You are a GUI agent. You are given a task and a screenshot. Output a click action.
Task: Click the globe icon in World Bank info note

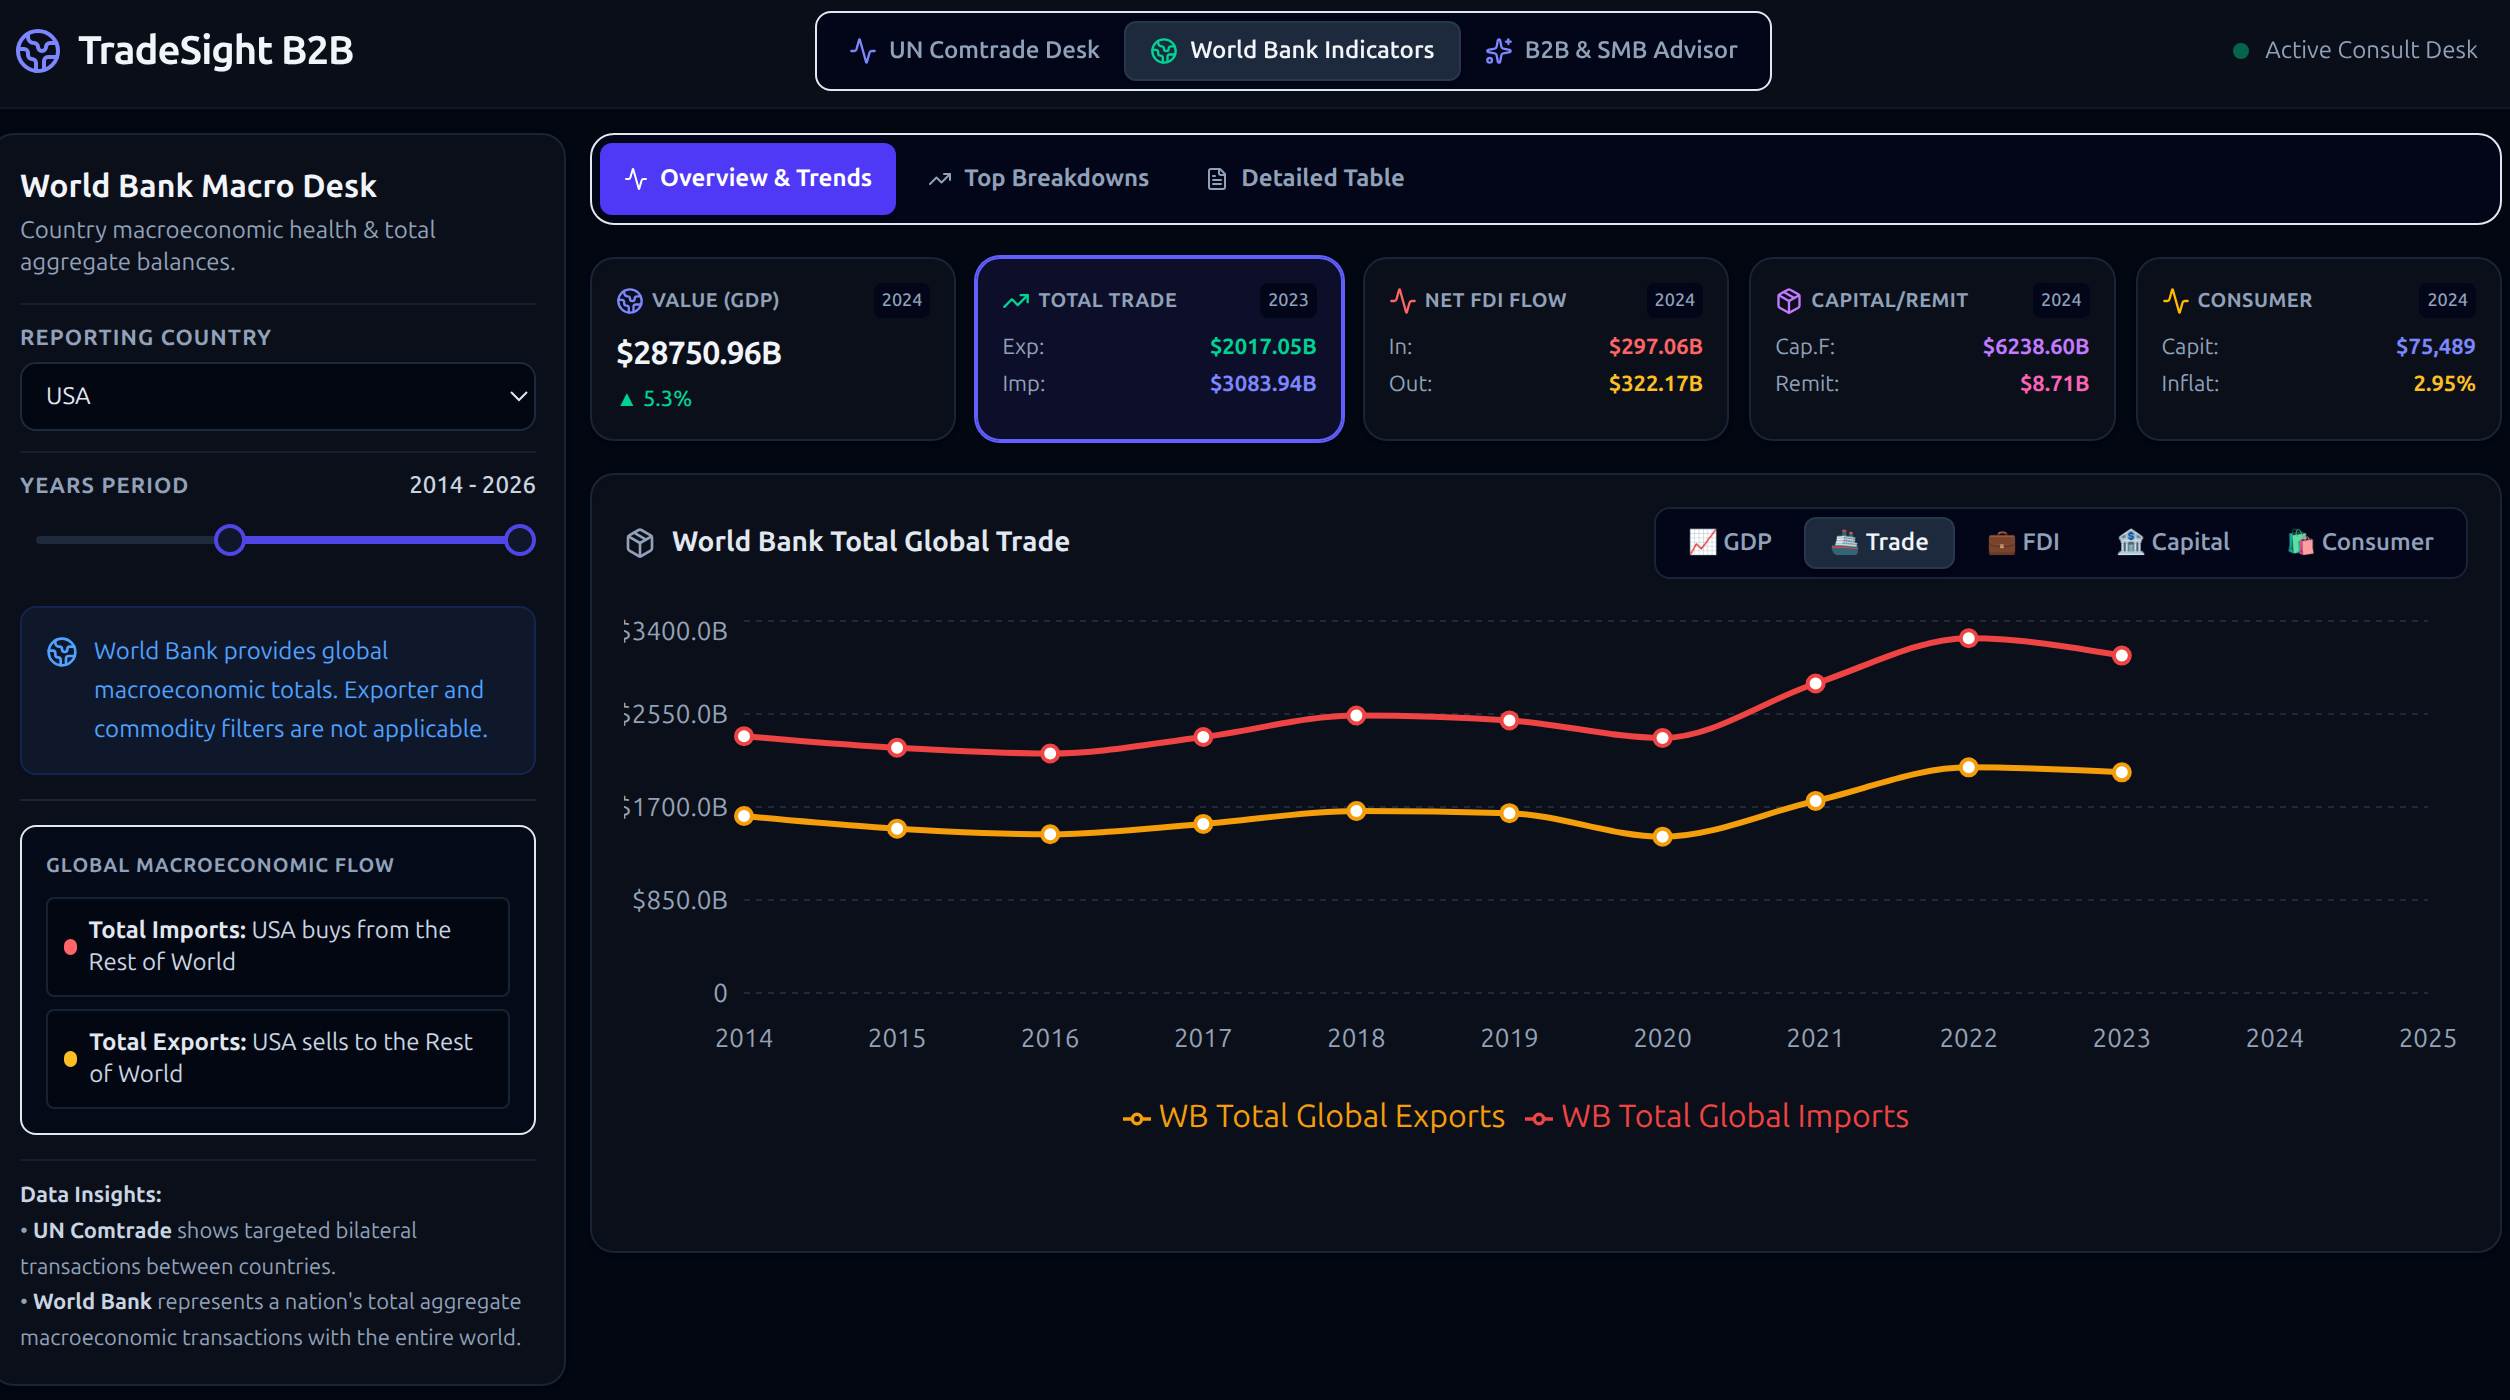(x=62, y=652)
